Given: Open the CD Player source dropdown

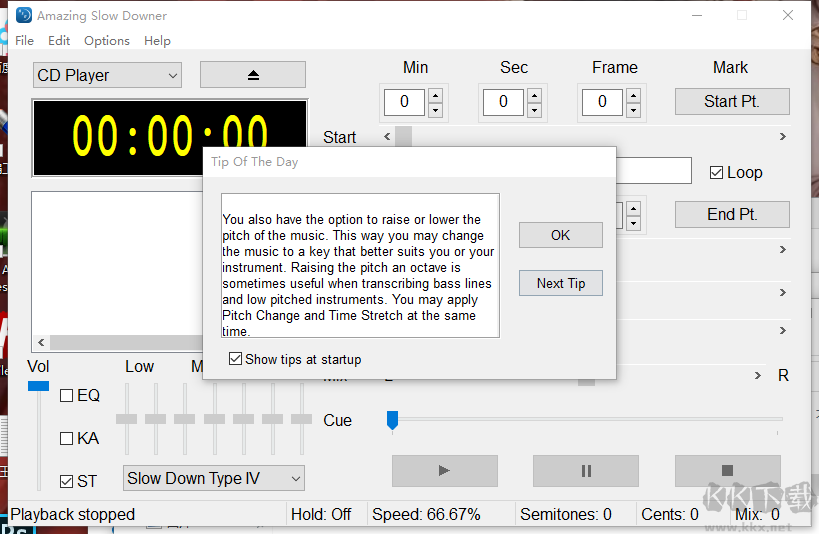Looking at the screenshot, I should click(x=107, y=75).
